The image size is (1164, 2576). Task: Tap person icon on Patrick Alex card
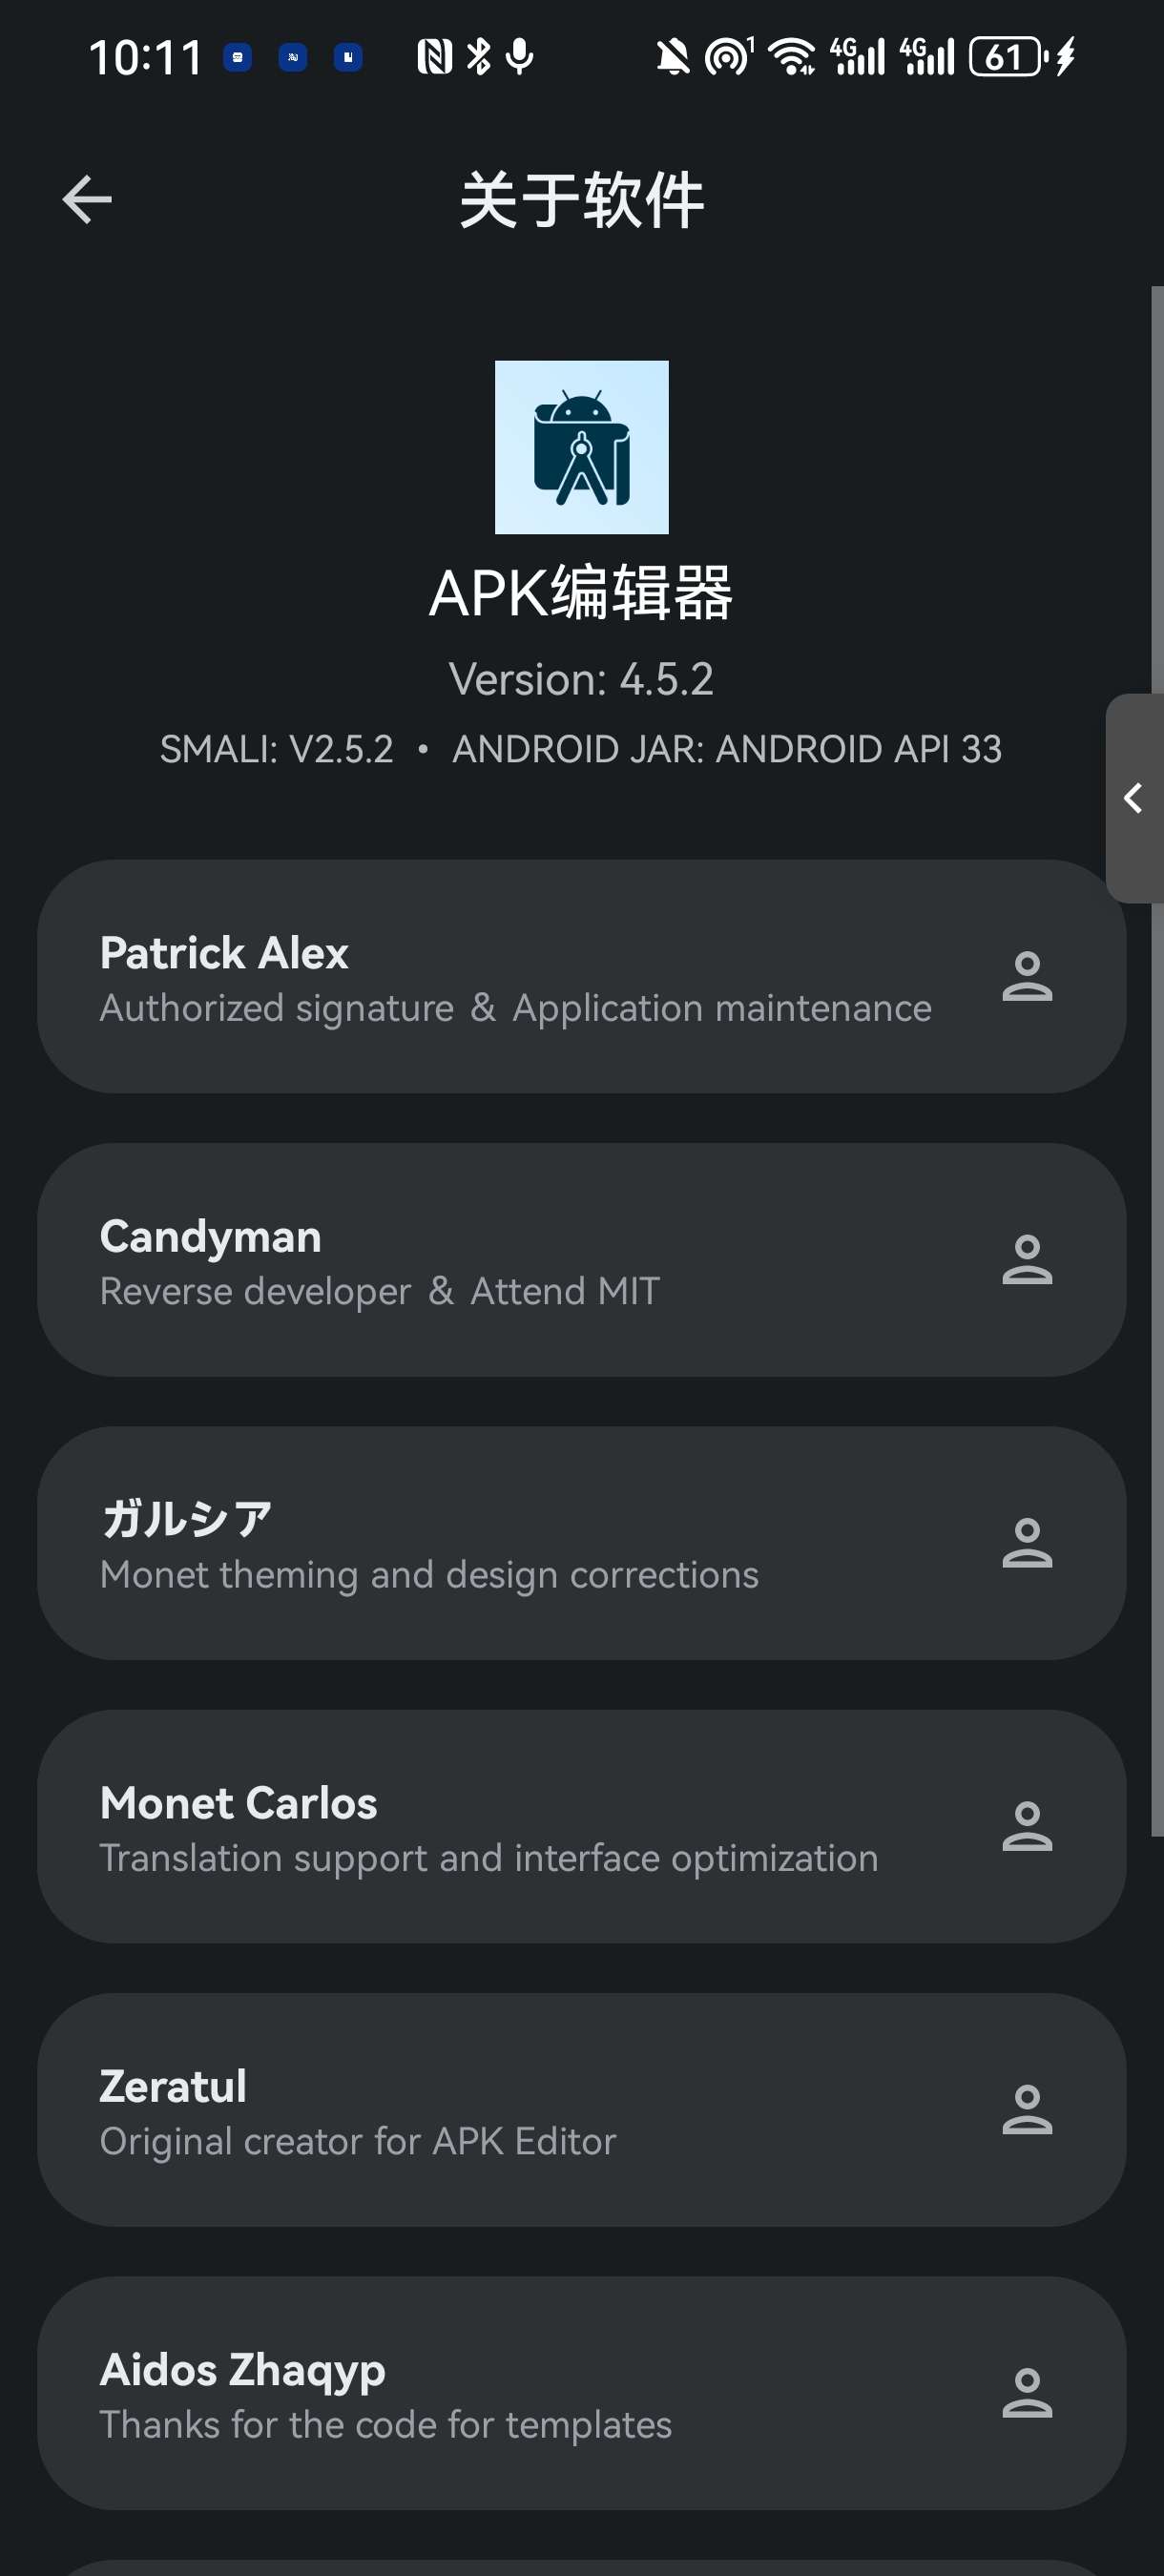tap(1027, 976)
